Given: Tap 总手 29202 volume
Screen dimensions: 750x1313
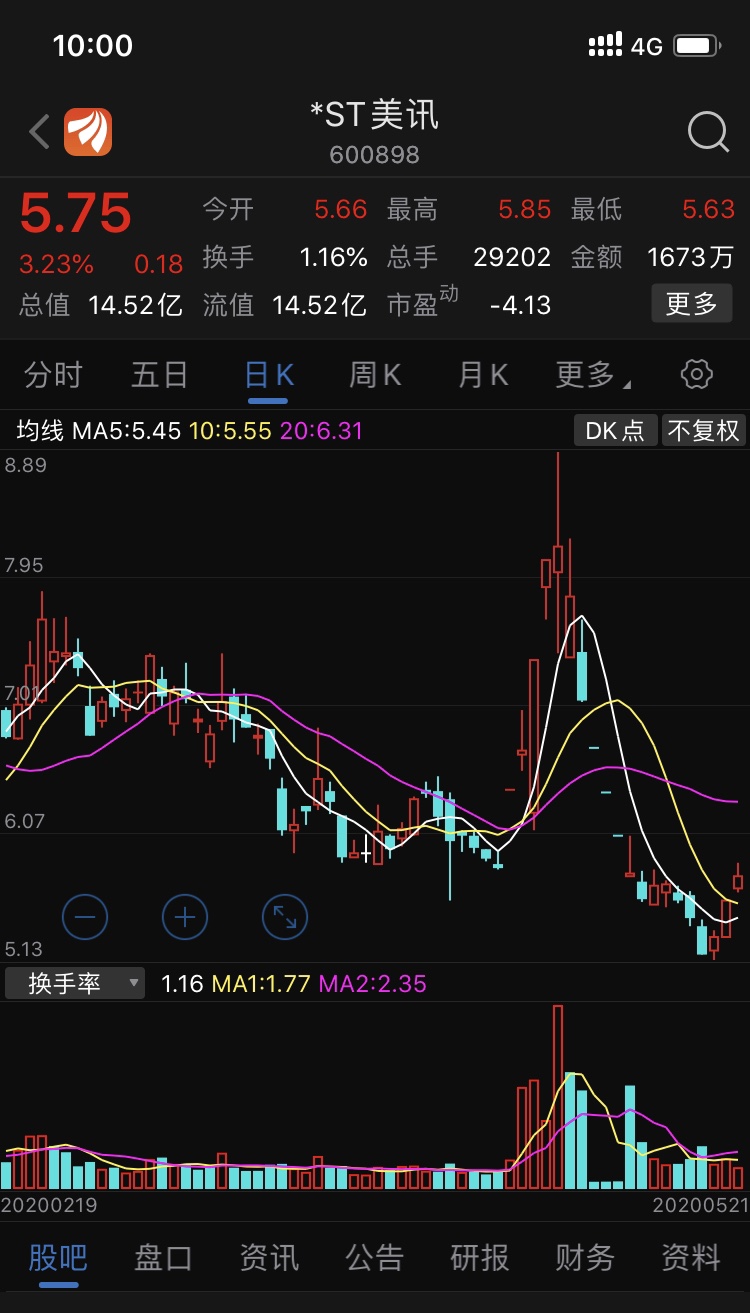Looking at the screenshot, I should [x=469, y=257].
